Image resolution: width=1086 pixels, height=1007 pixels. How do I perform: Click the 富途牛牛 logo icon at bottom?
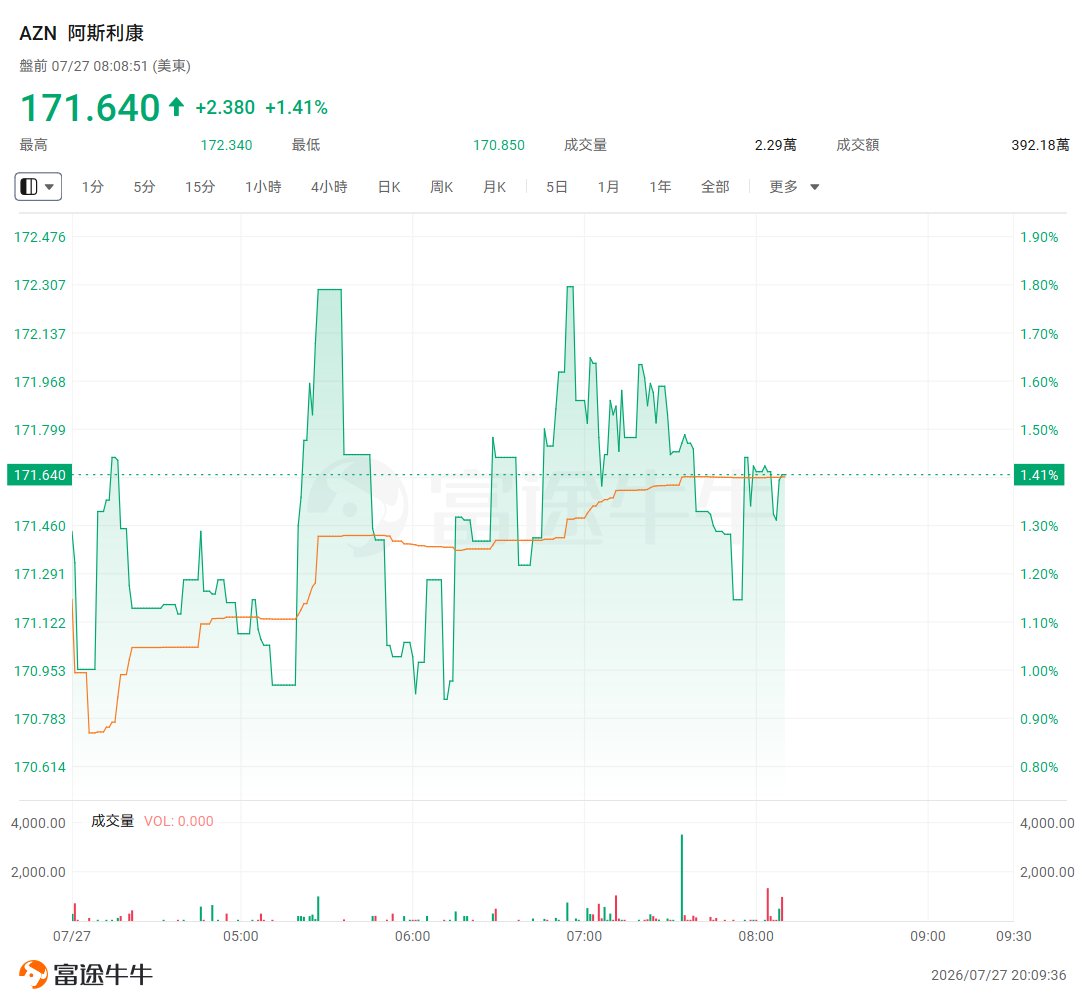coord(33,974)
